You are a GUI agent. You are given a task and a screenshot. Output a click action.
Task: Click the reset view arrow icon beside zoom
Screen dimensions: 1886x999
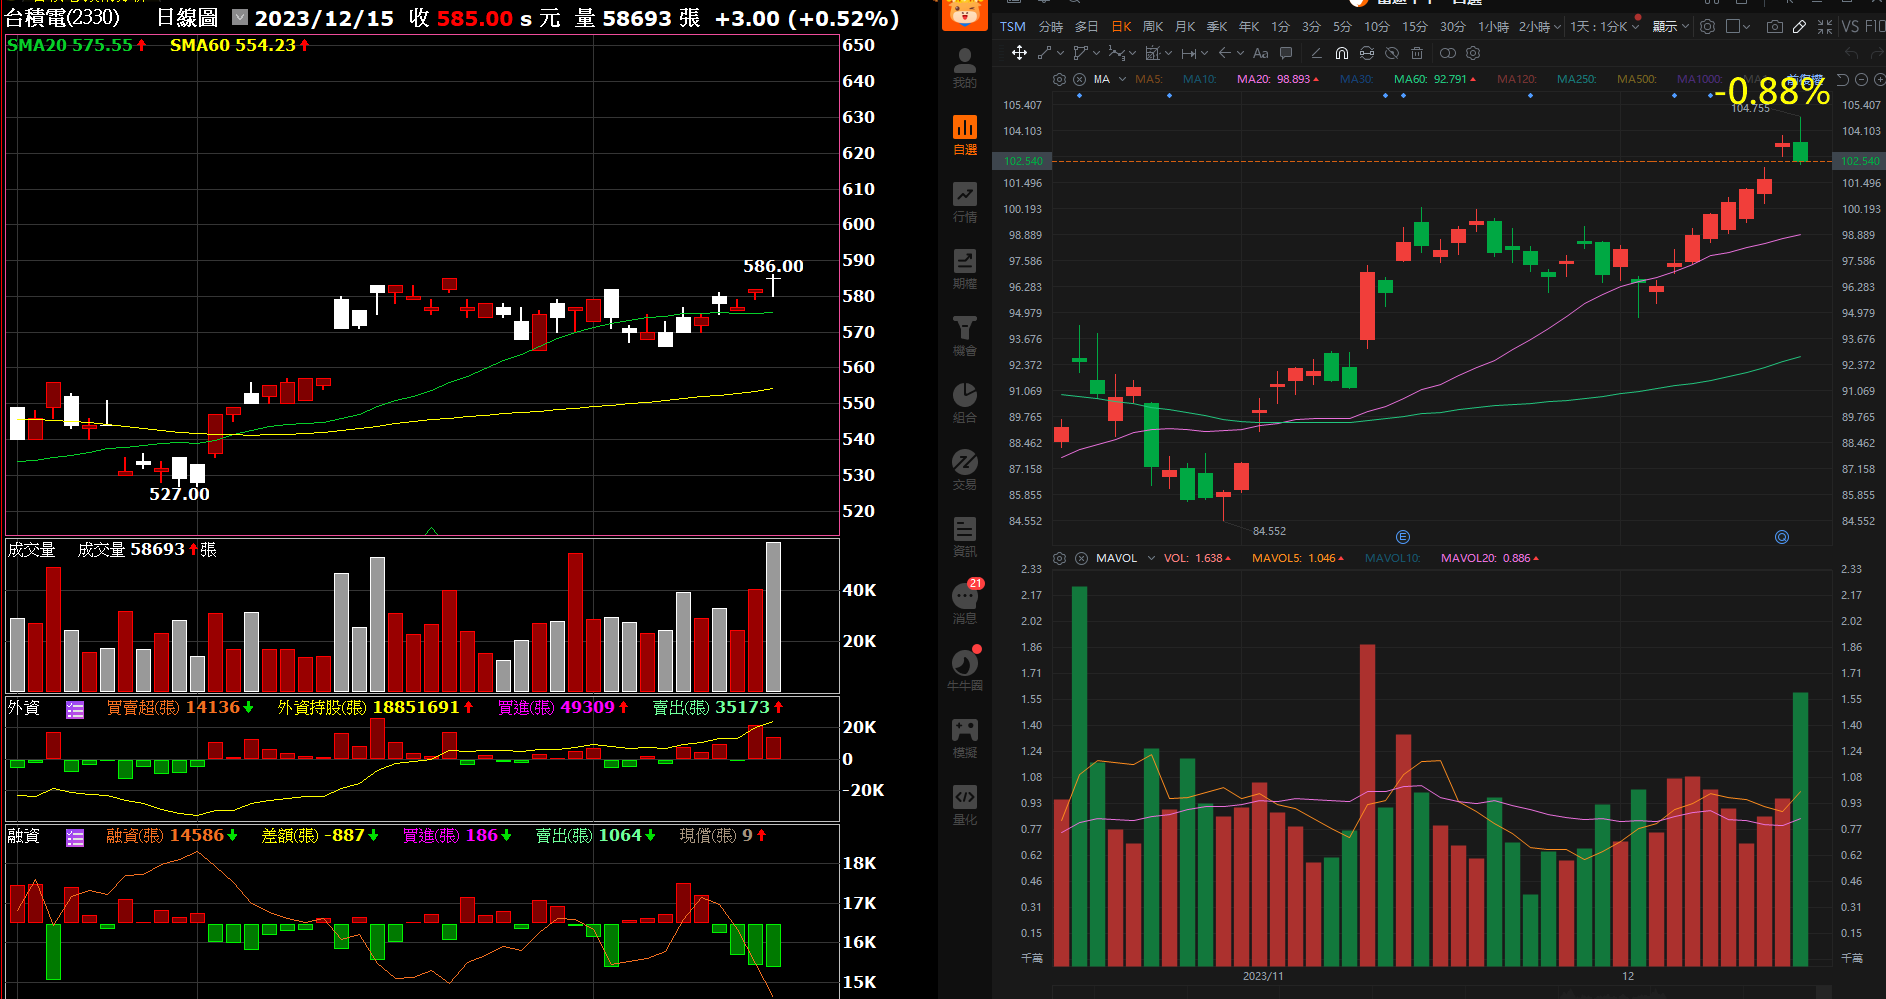click(x=1843, y=79)
